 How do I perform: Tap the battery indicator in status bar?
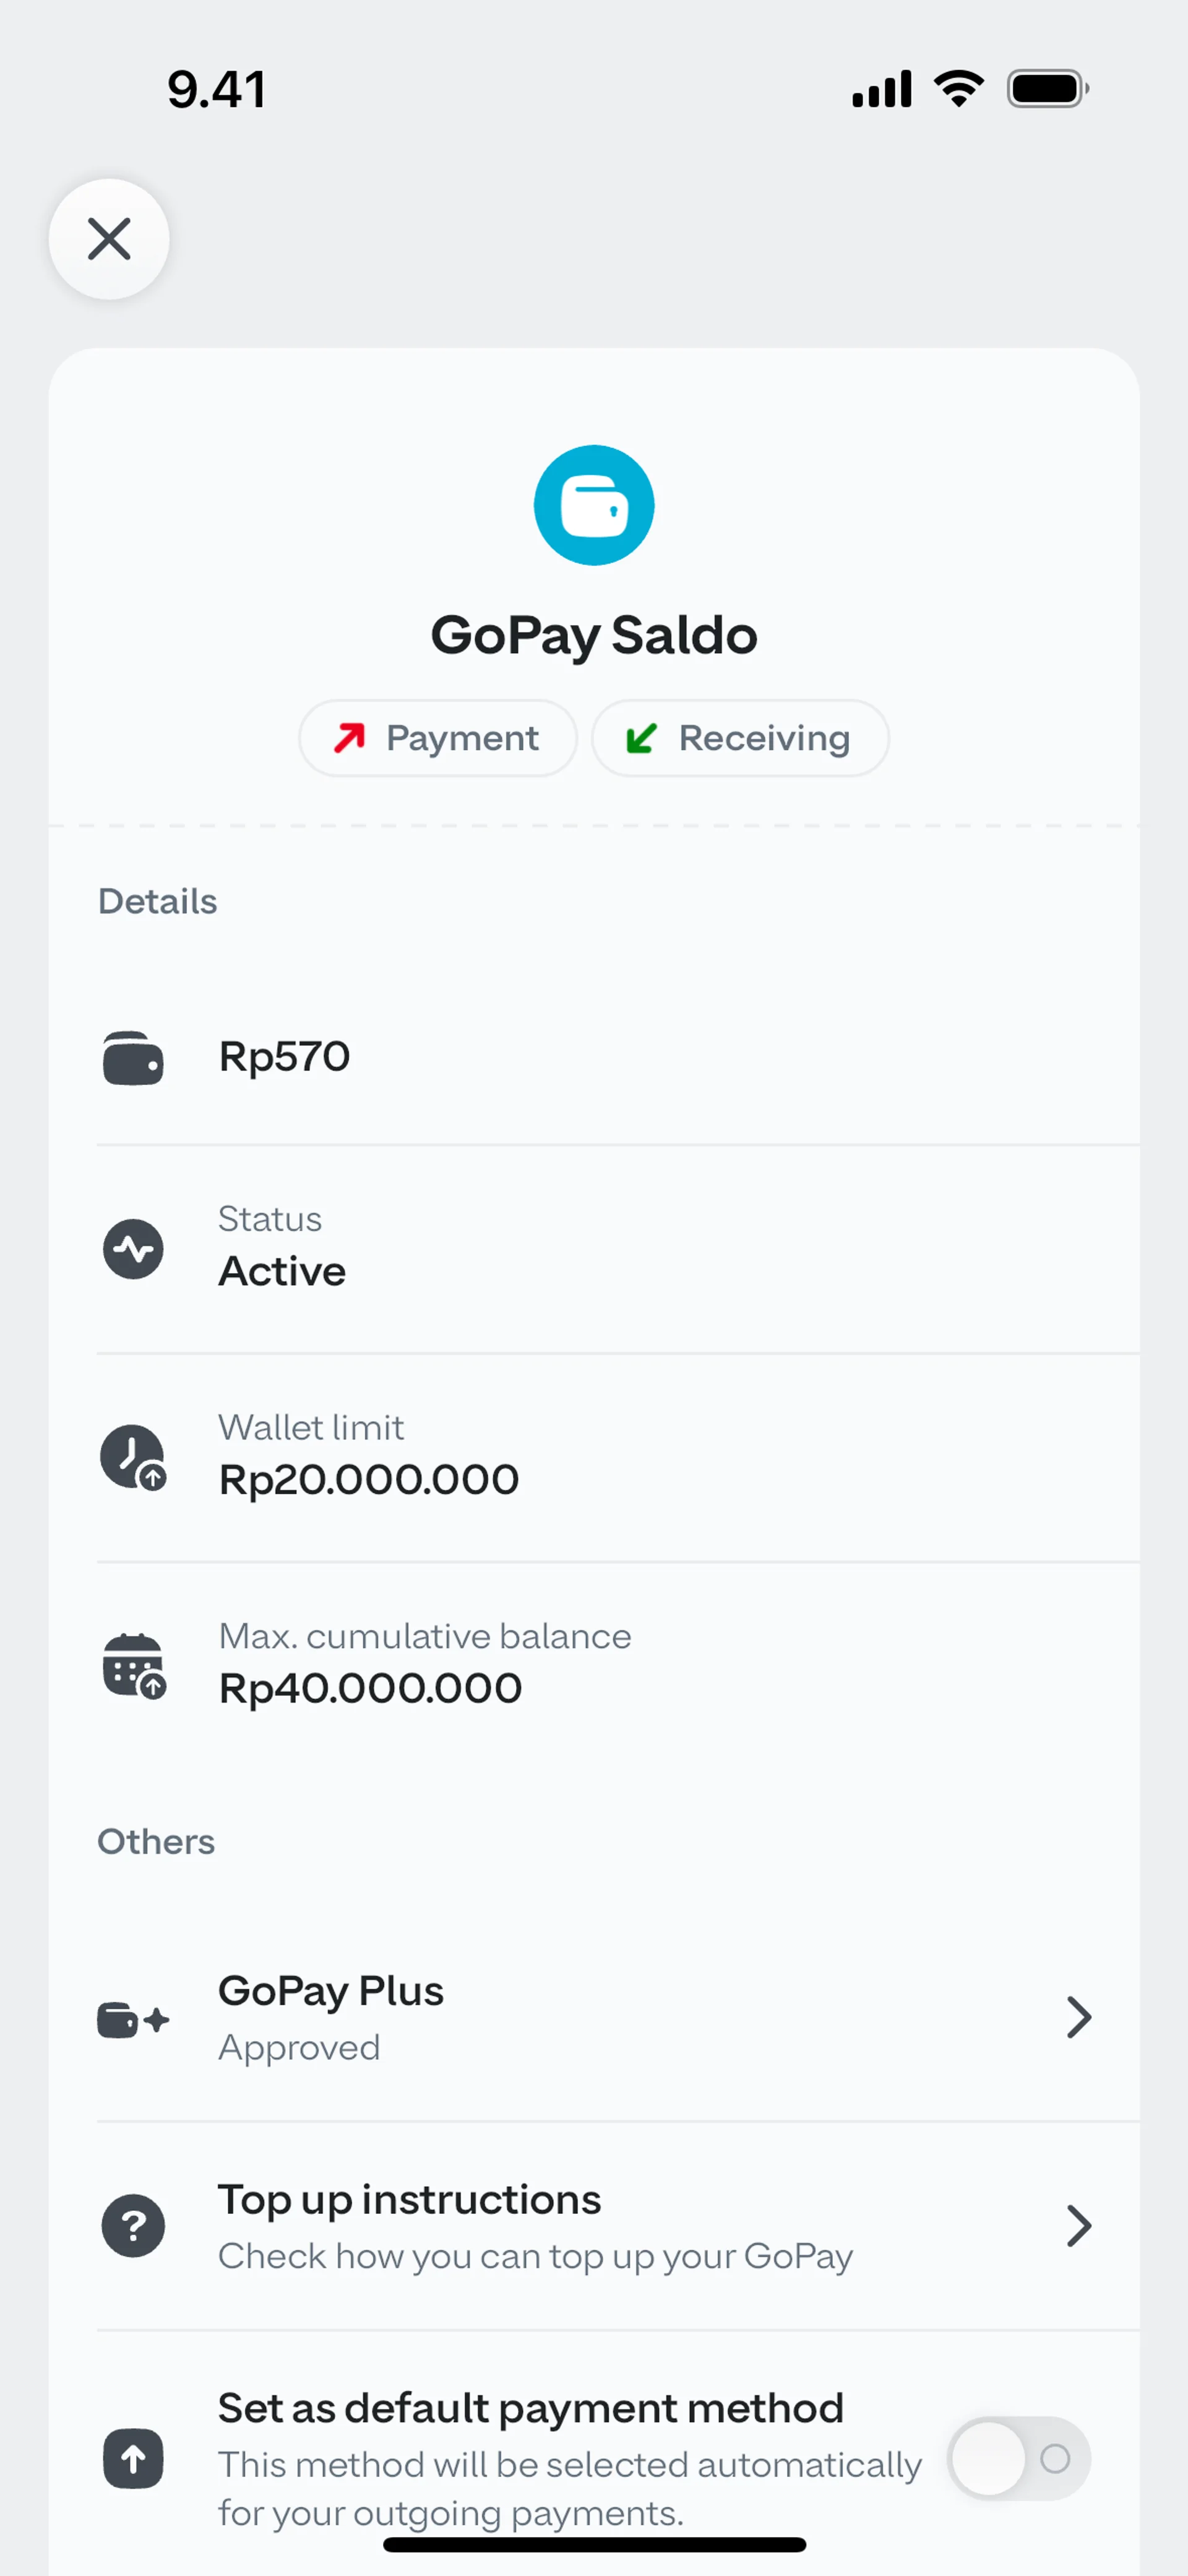coord(1047,89)
